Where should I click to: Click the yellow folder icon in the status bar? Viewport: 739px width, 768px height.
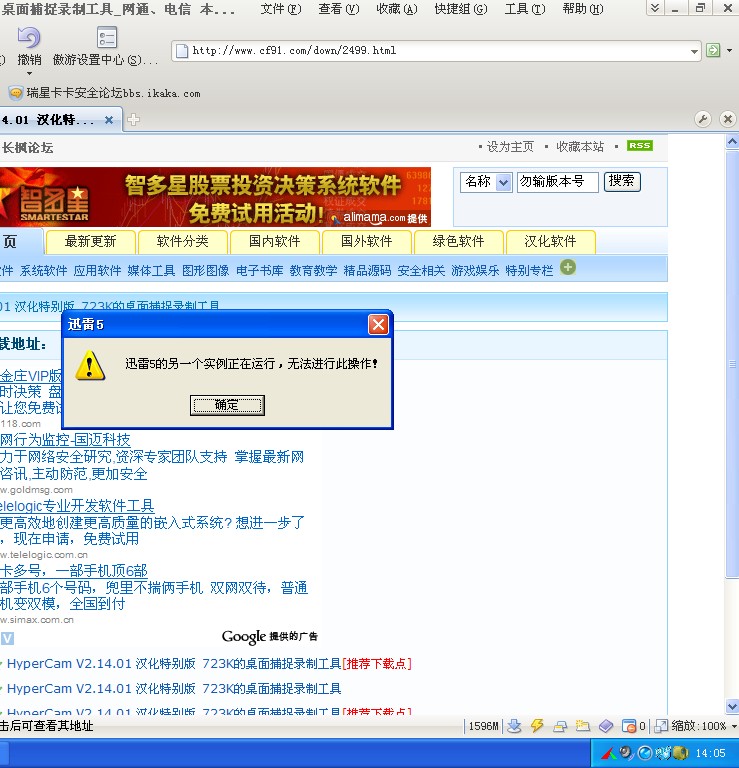(583, 725)
